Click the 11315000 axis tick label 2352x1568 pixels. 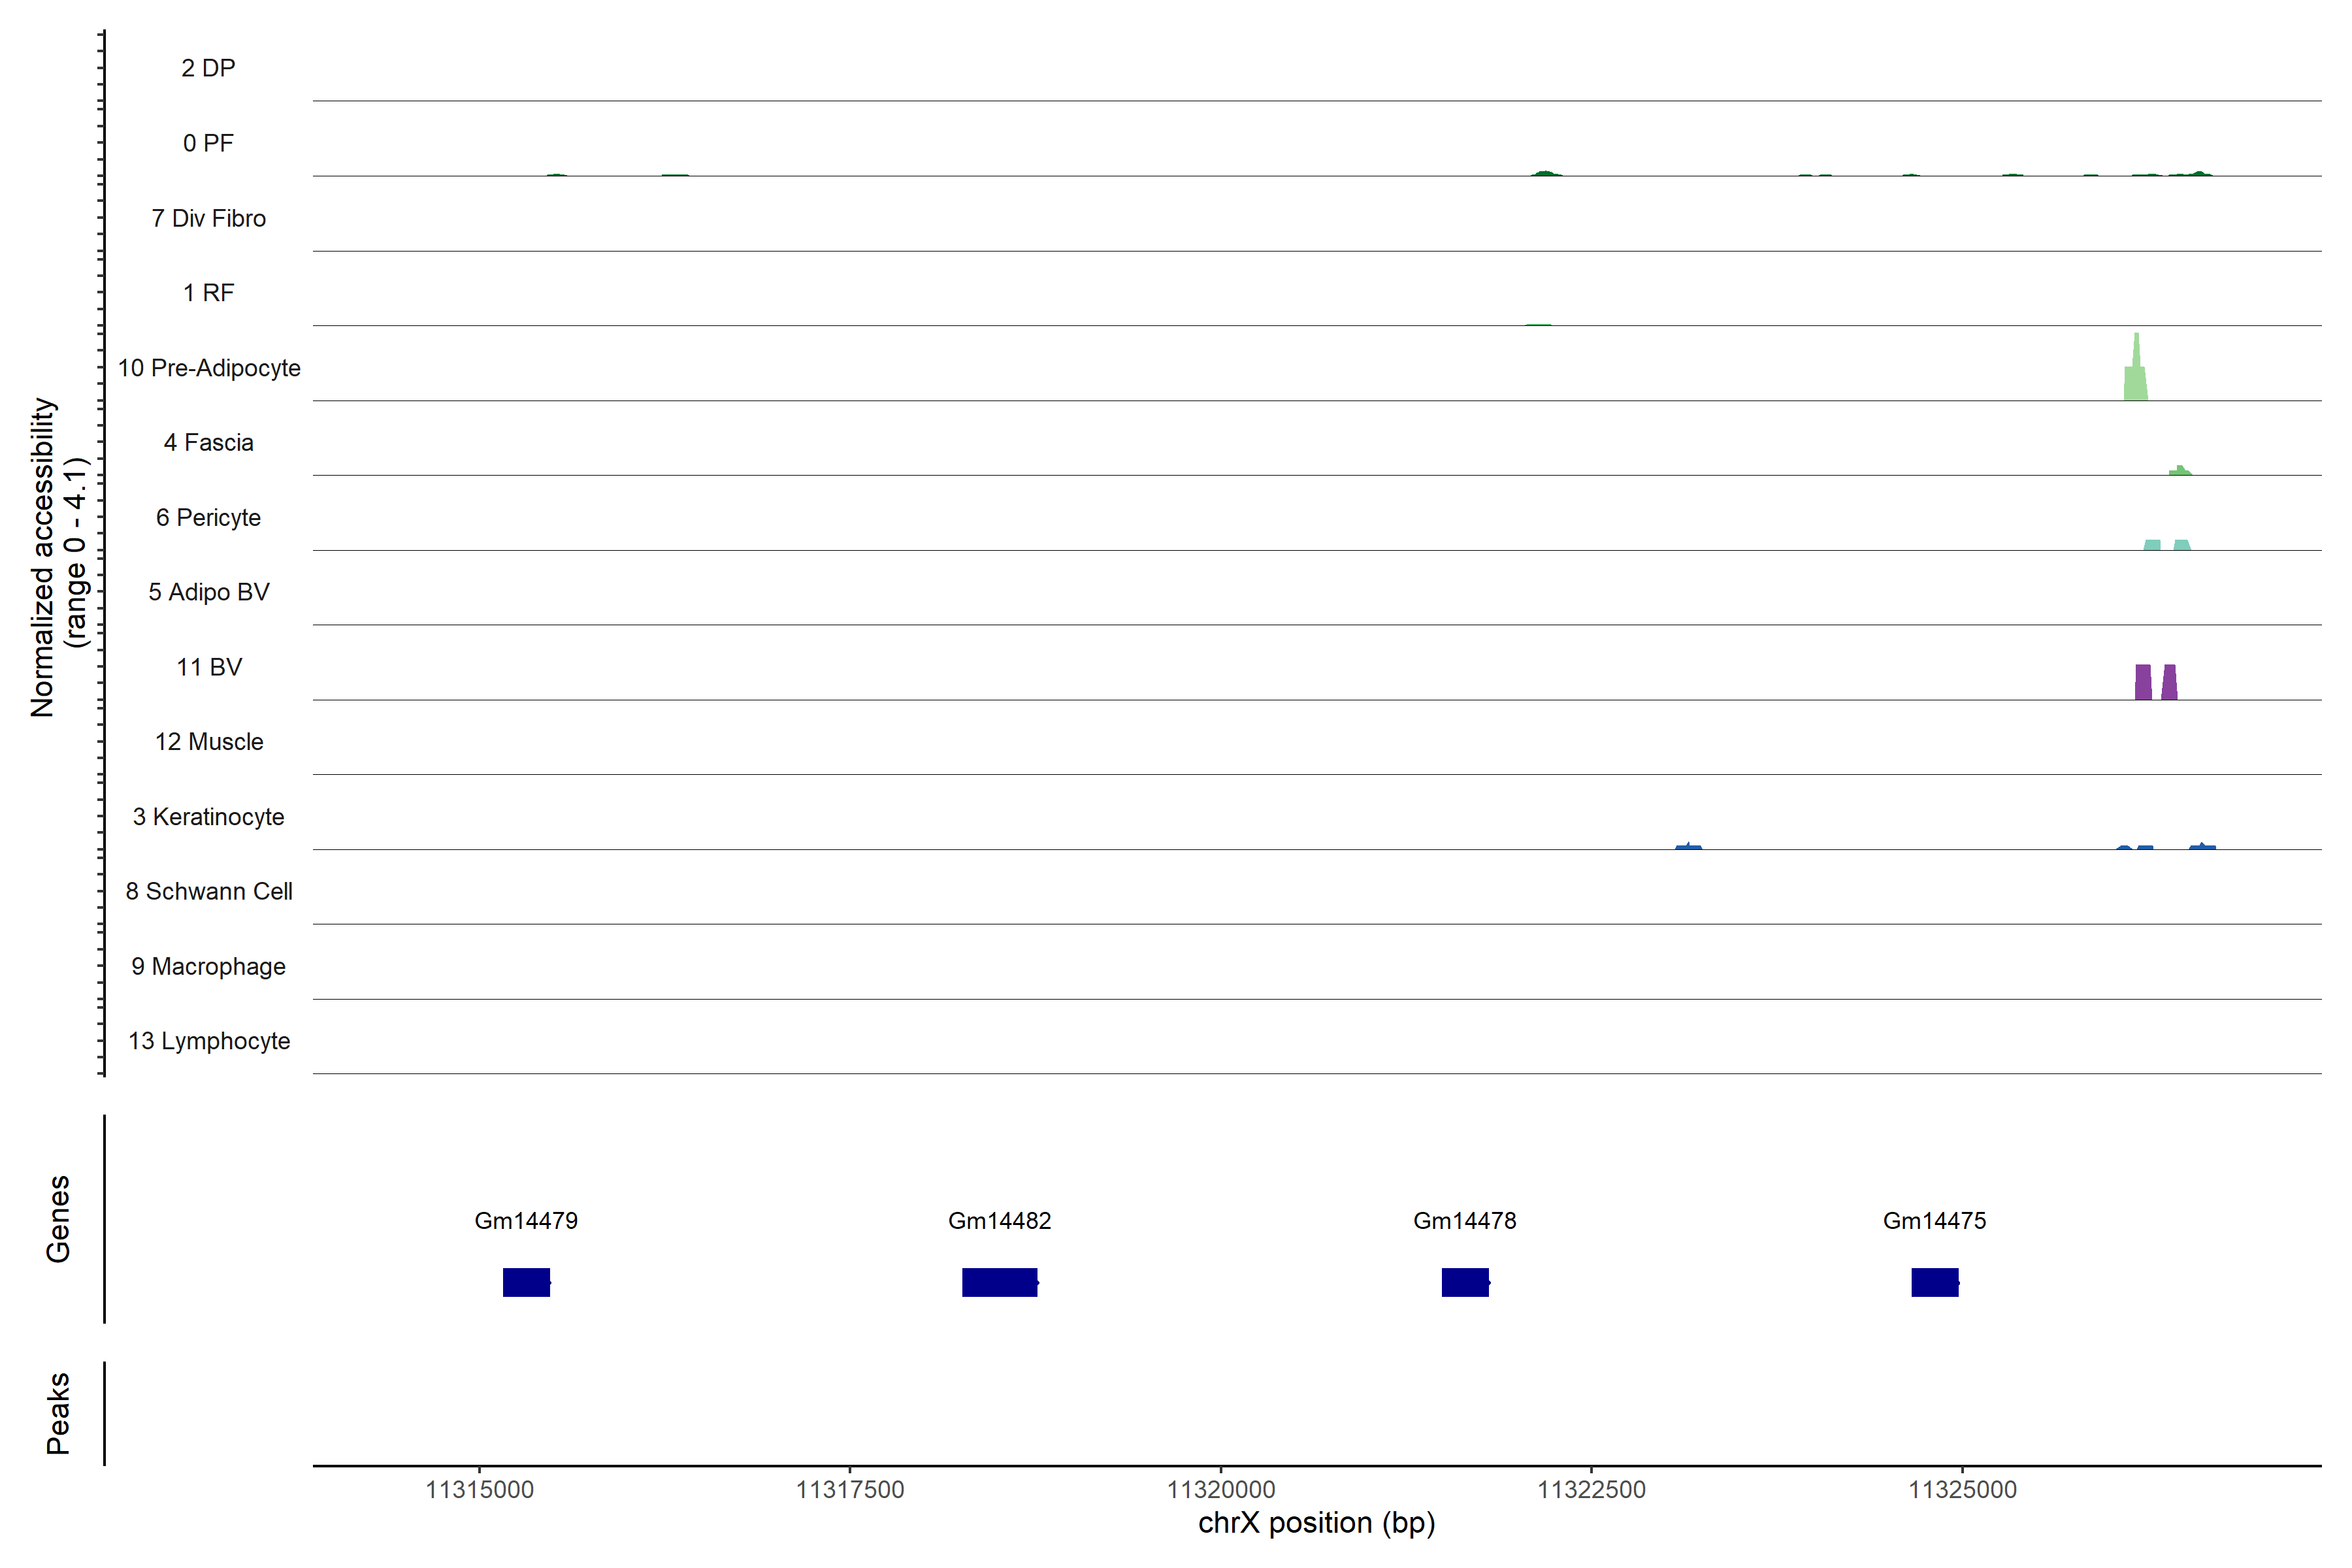coord(479,1489)
